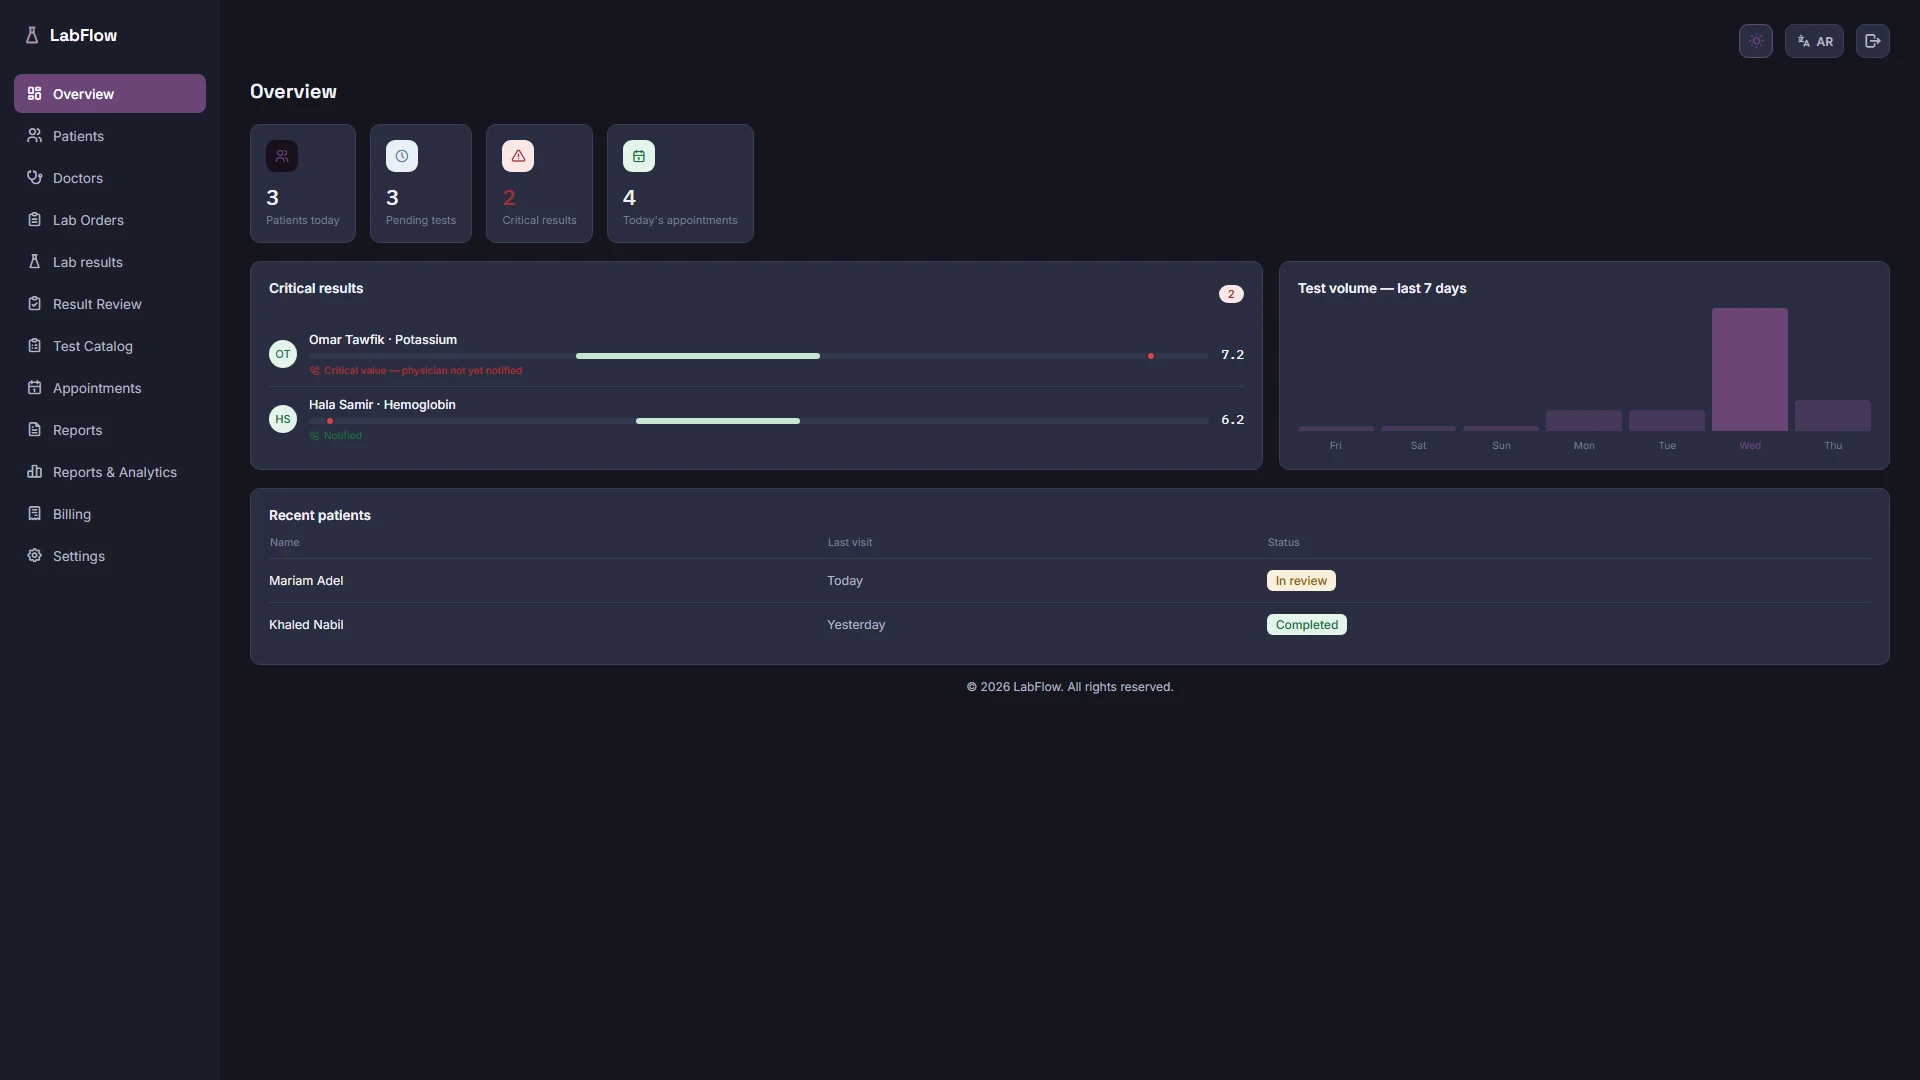Click the Mon bar in test volume chart
The width and height of the screenshot is (1920, 1080).
point(1583,420)
